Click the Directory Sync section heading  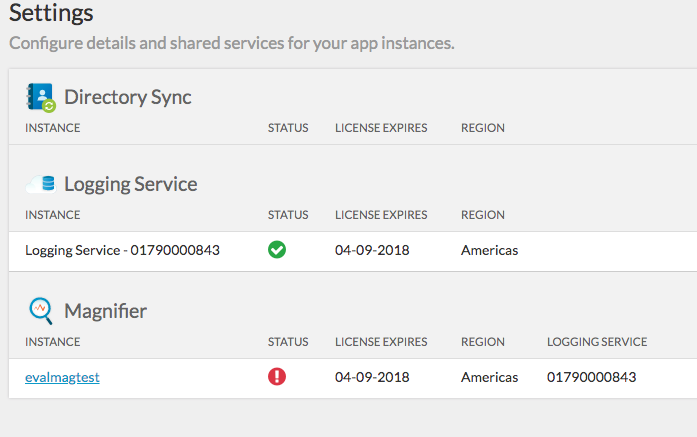click(x=127, y=97)
